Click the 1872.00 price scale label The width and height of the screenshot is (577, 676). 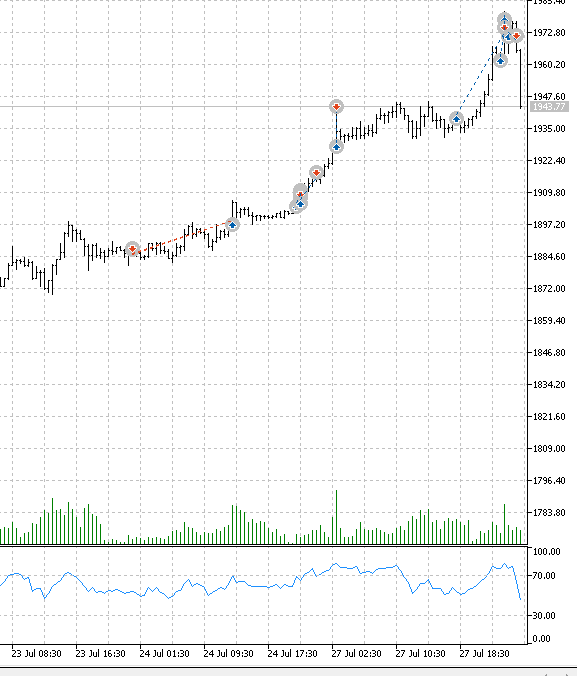(x=549, y=288)
